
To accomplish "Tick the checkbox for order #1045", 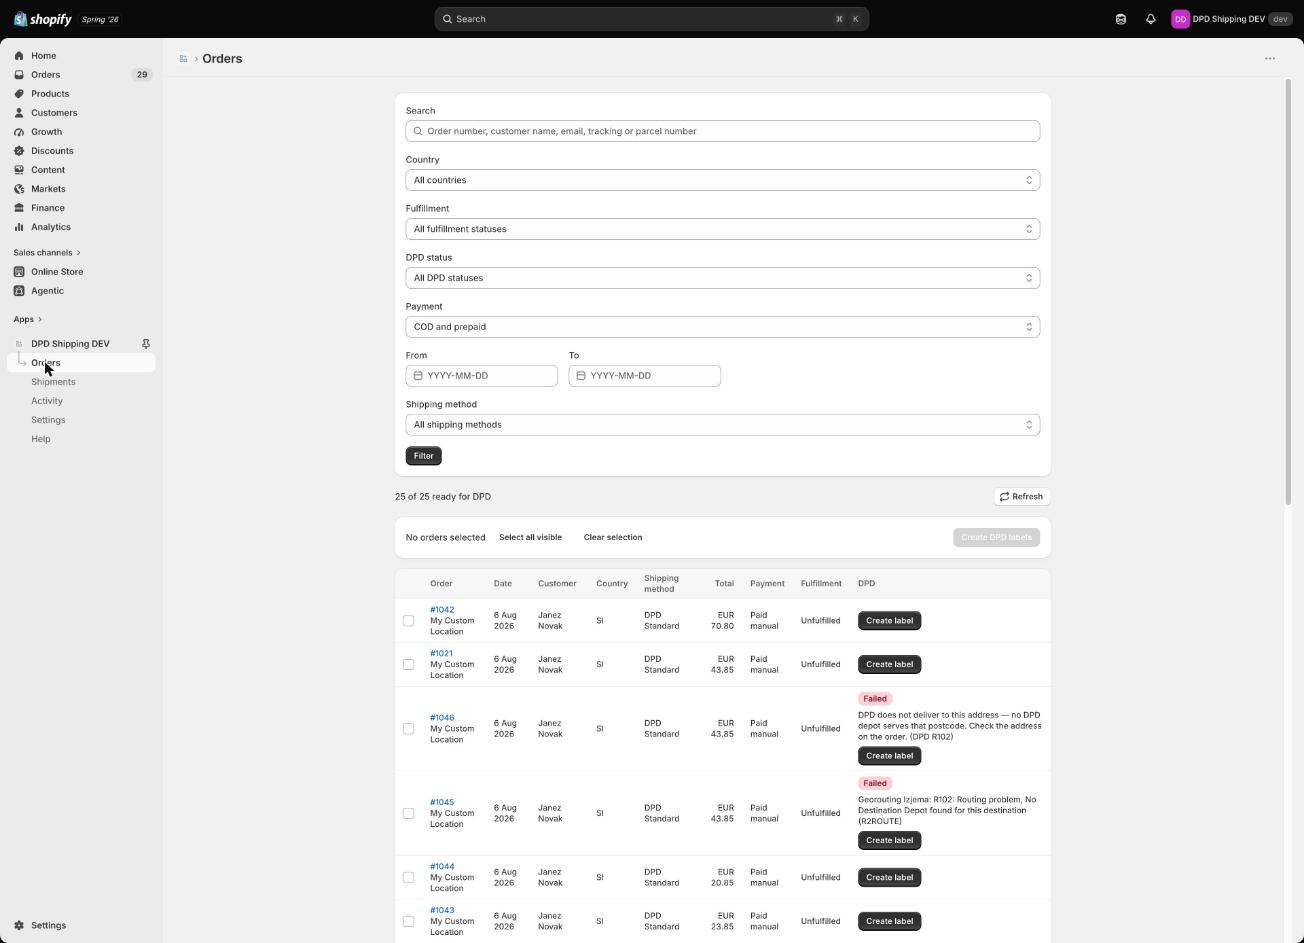I will [408, 814].
